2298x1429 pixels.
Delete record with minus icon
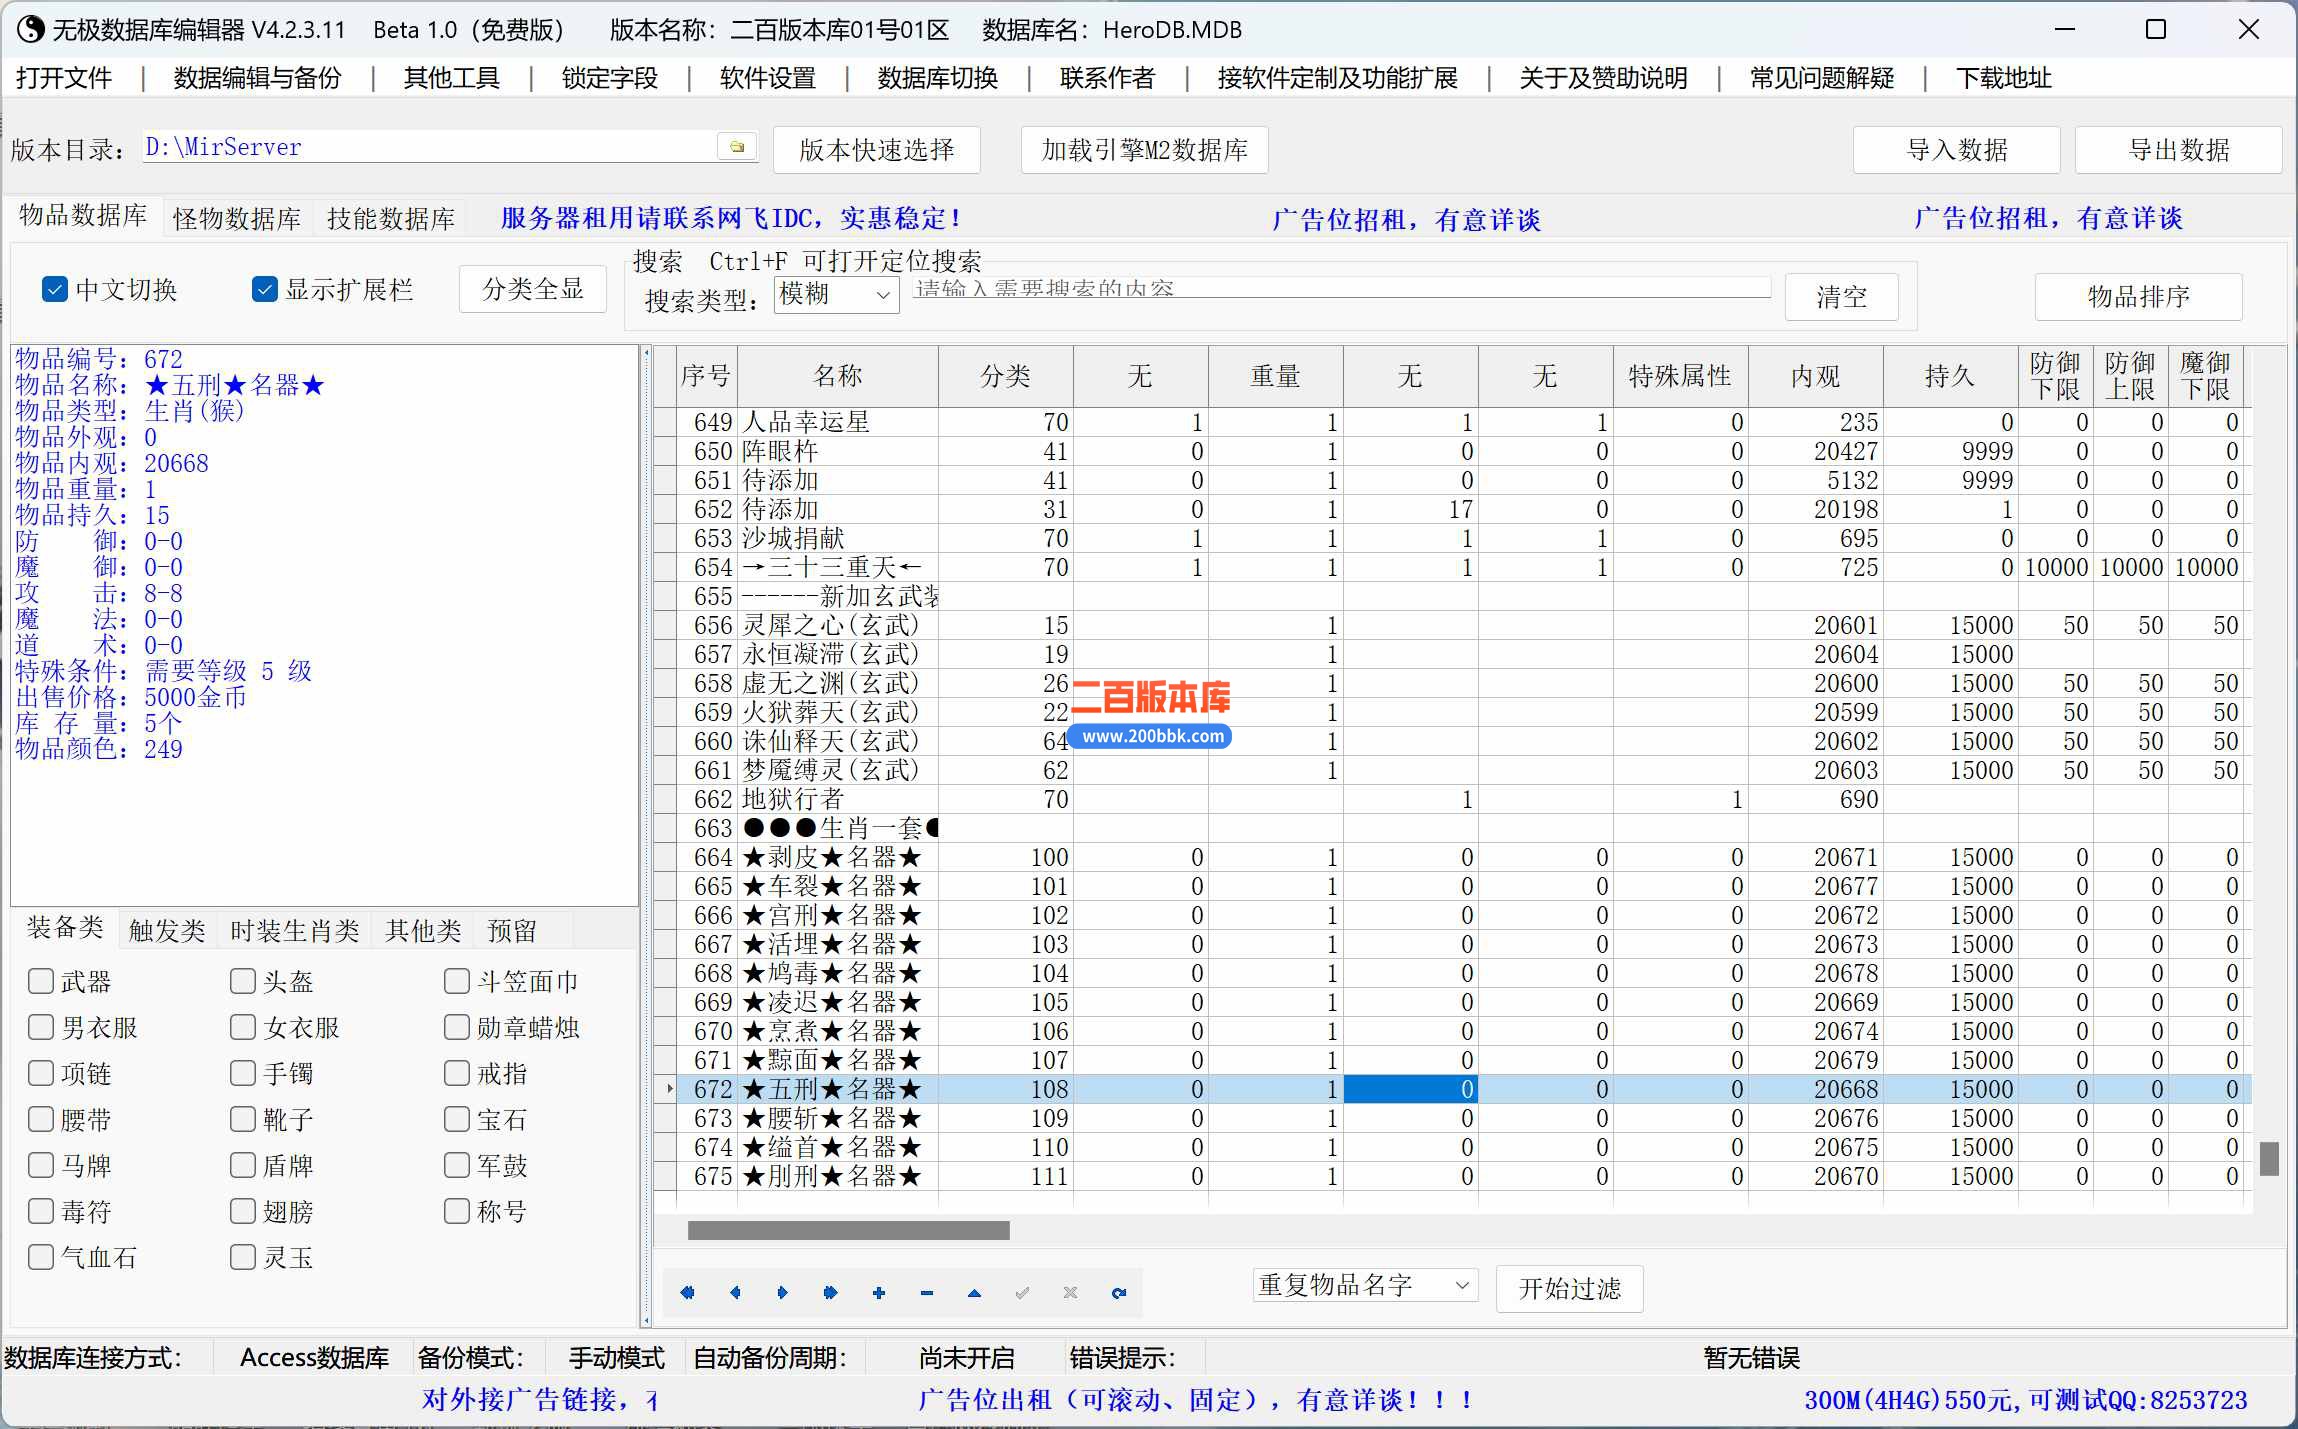(x=927, y=1292)
